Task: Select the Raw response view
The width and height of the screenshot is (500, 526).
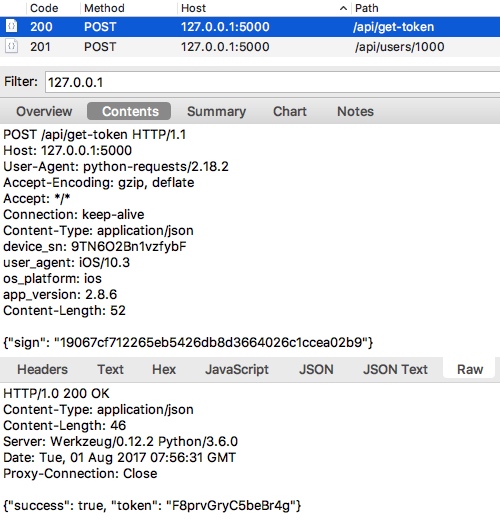Action: coord(470,369)
